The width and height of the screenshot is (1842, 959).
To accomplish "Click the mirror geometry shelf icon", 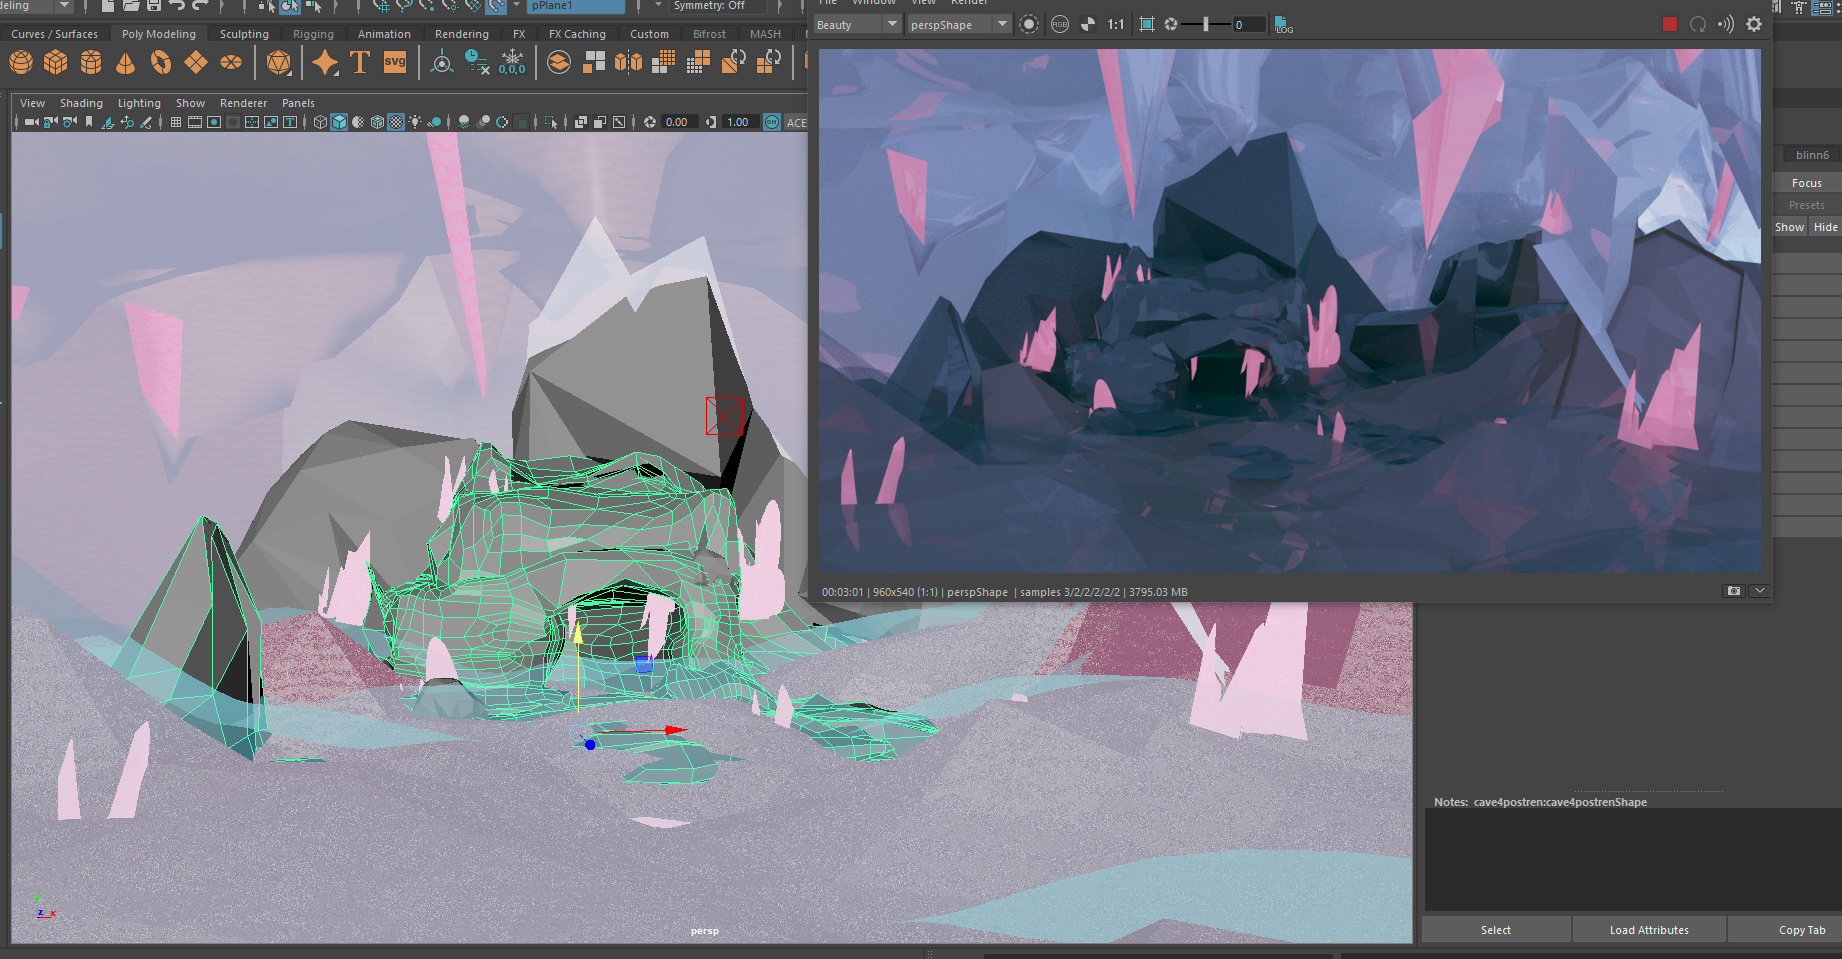I will pyautogui.click(x=629, y=63).
